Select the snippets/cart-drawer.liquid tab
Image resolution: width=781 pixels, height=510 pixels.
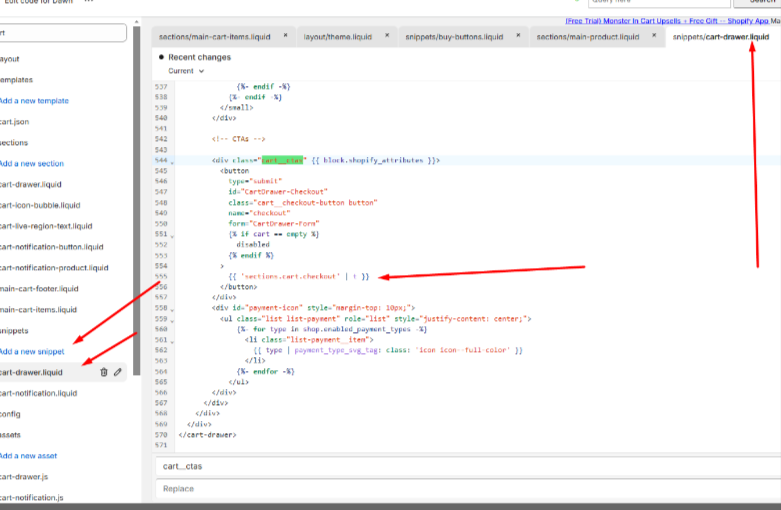pos(721,37)
